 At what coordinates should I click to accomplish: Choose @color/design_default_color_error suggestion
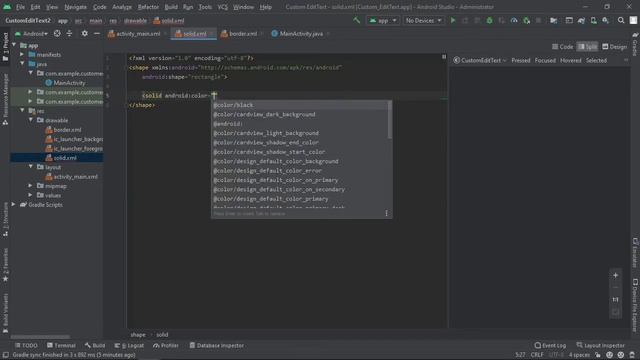click(299, 171)
